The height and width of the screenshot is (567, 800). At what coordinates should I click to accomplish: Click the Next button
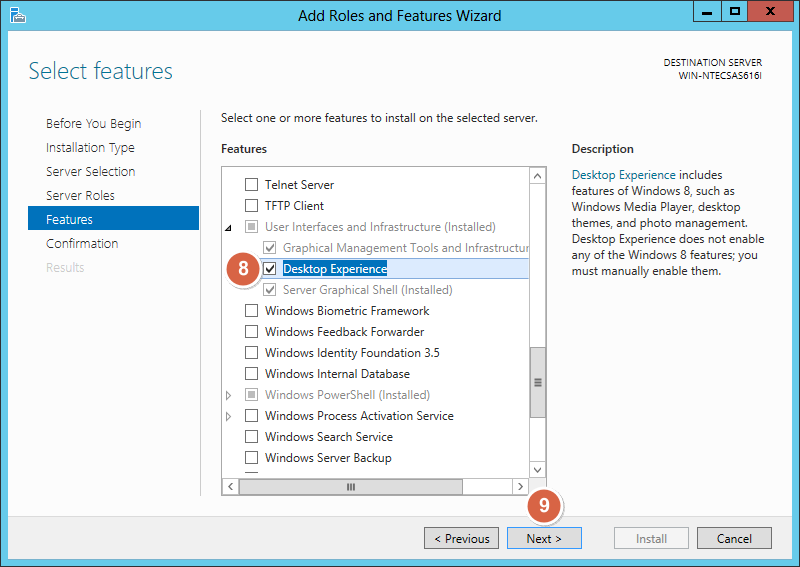coord(544,538)
